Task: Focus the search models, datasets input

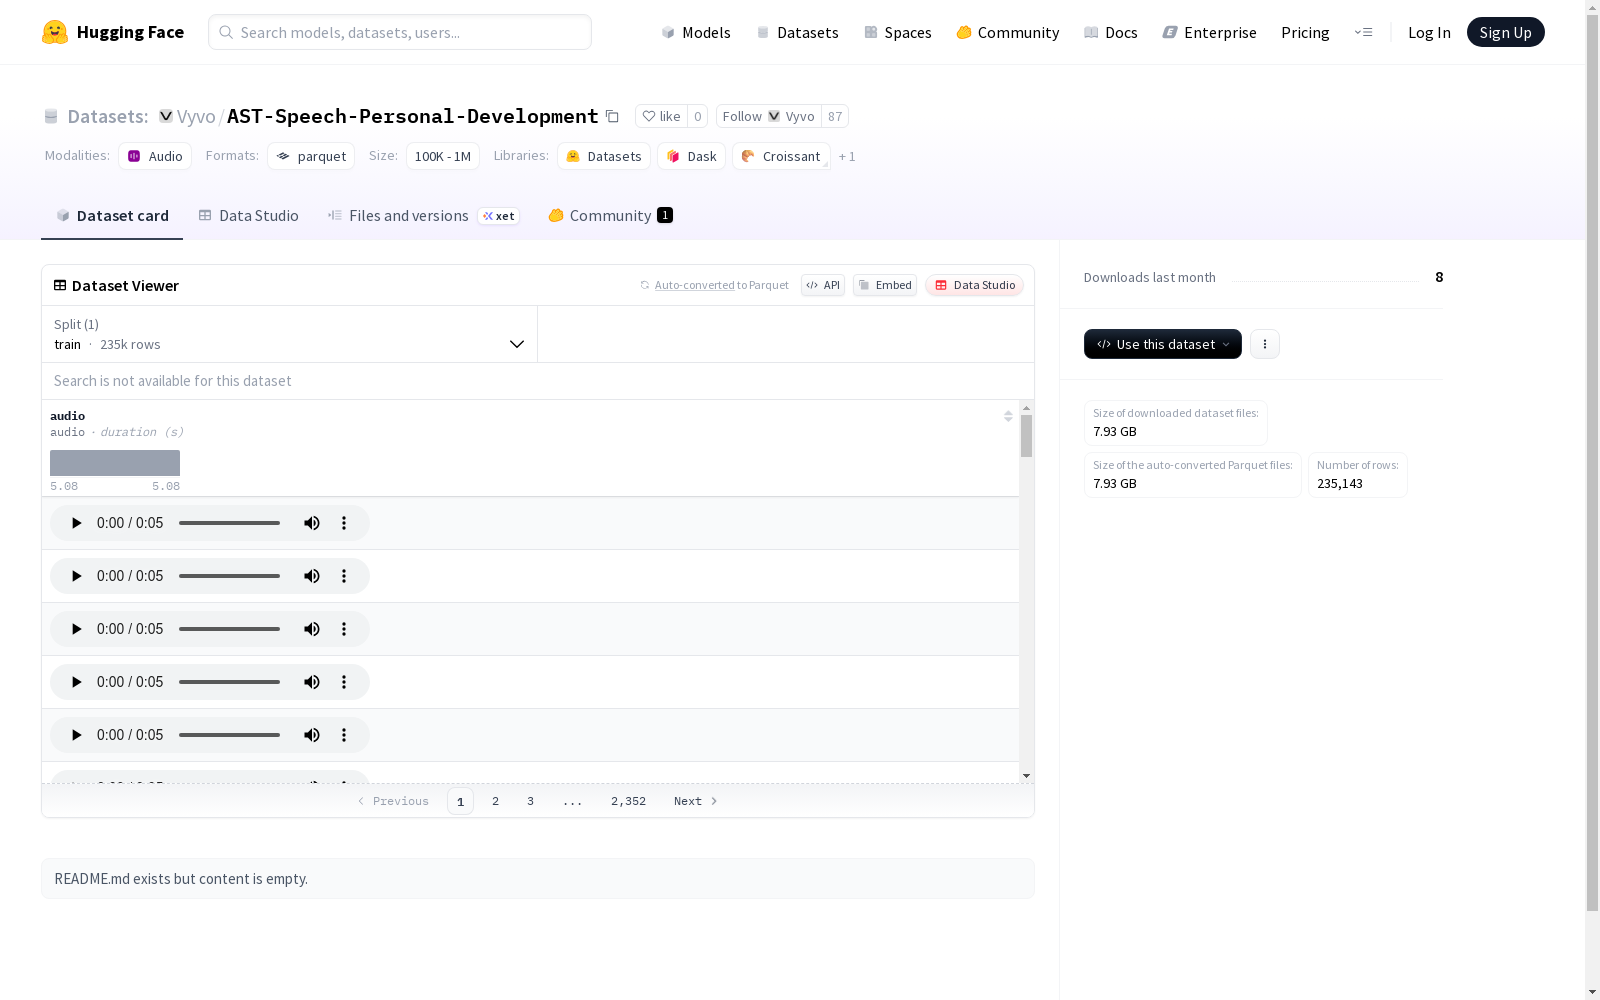Action: [x=400, y=32]
